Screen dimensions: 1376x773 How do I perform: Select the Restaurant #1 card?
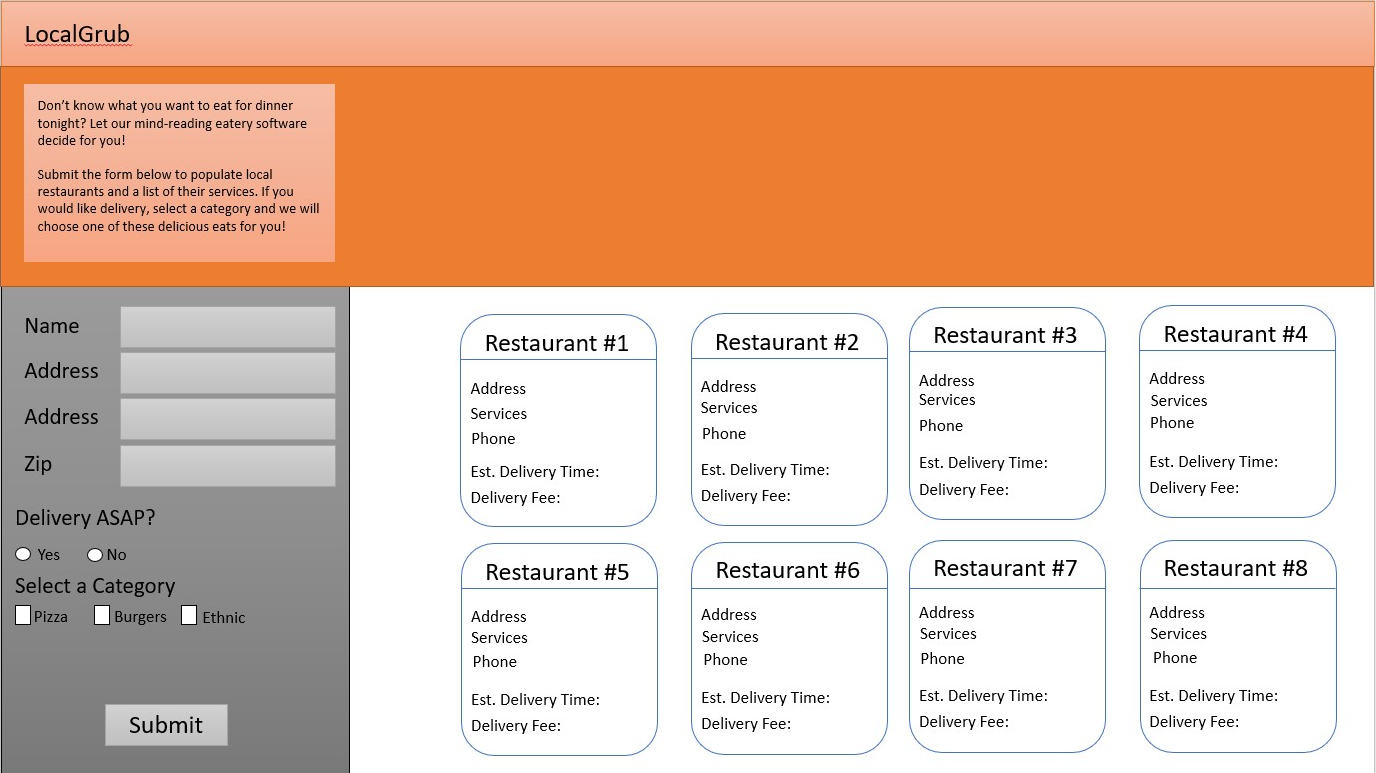tap(558, 420)
